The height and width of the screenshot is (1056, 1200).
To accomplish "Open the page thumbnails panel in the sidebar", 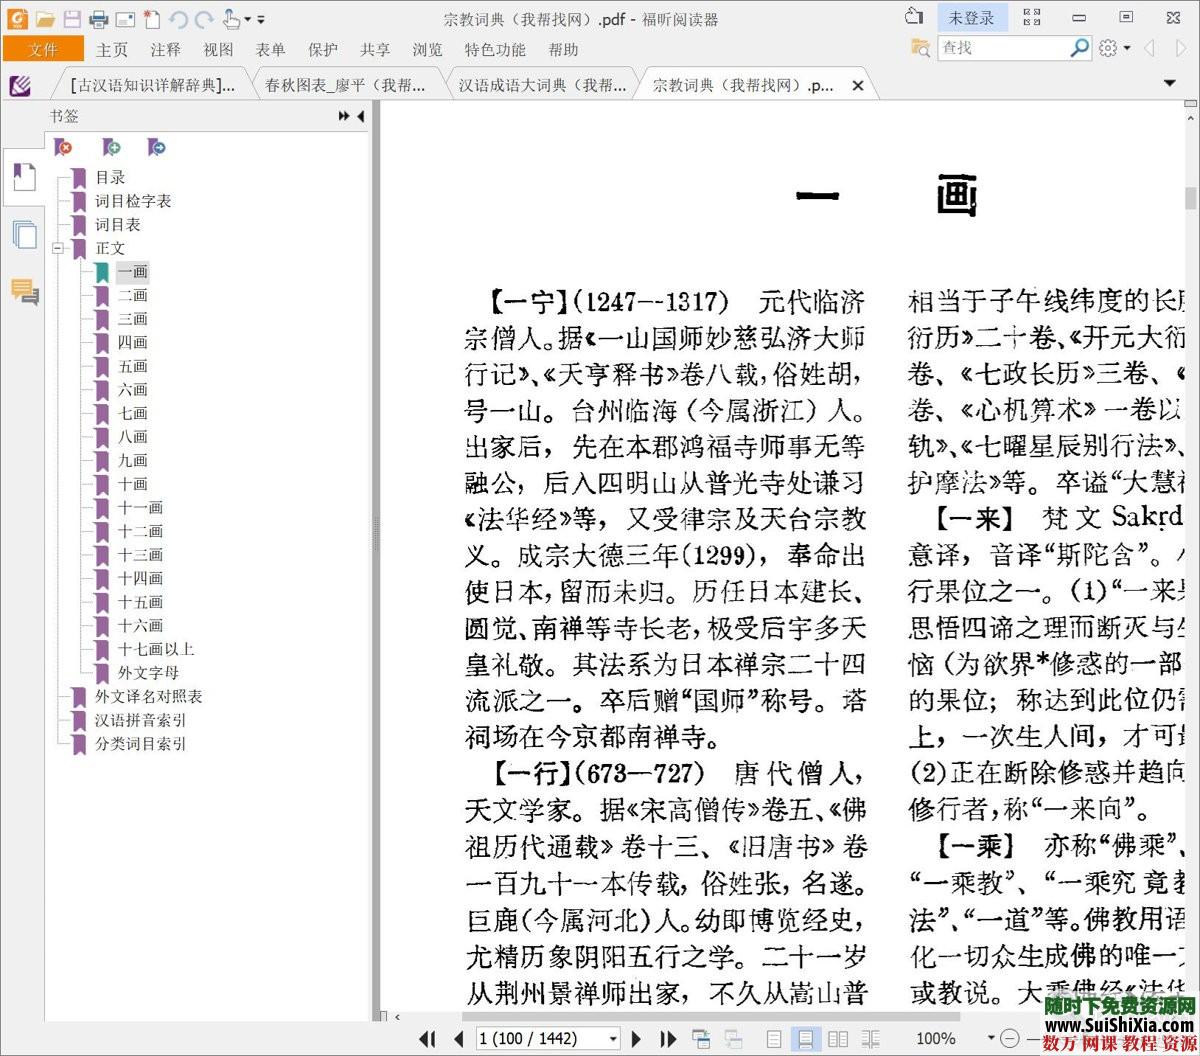I will pos(24,234).
